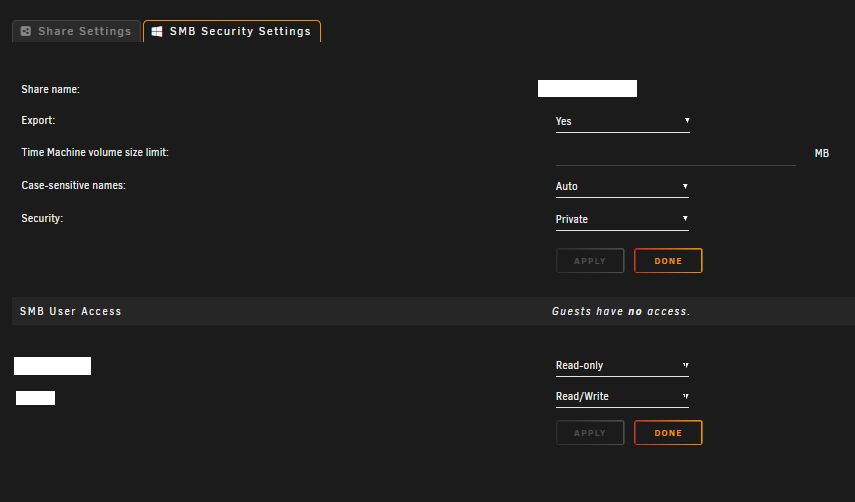The height and width of the screenshot is (502, 855).
Task: Click Apply button under Security setting
Action: pos(590,261)
